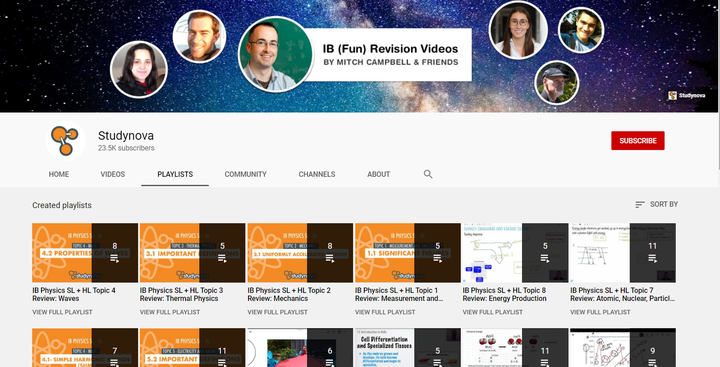Click the Sort By icon
This screenshot has width=720, height=367.
click(640, 204)
